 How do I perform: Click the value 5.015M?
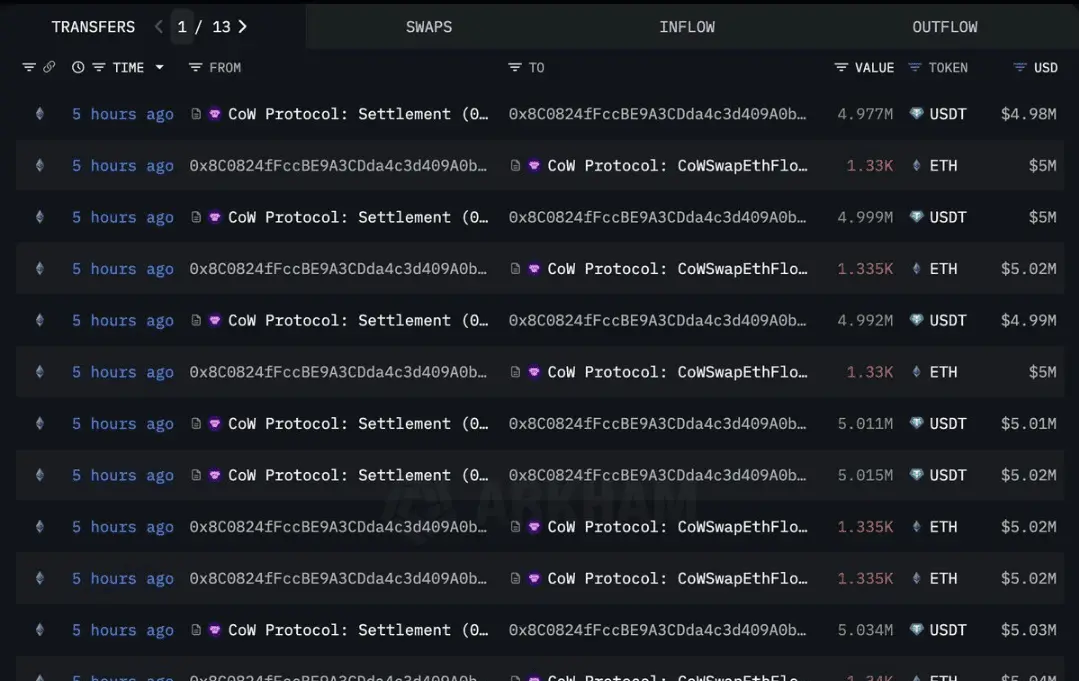[865, 475]
